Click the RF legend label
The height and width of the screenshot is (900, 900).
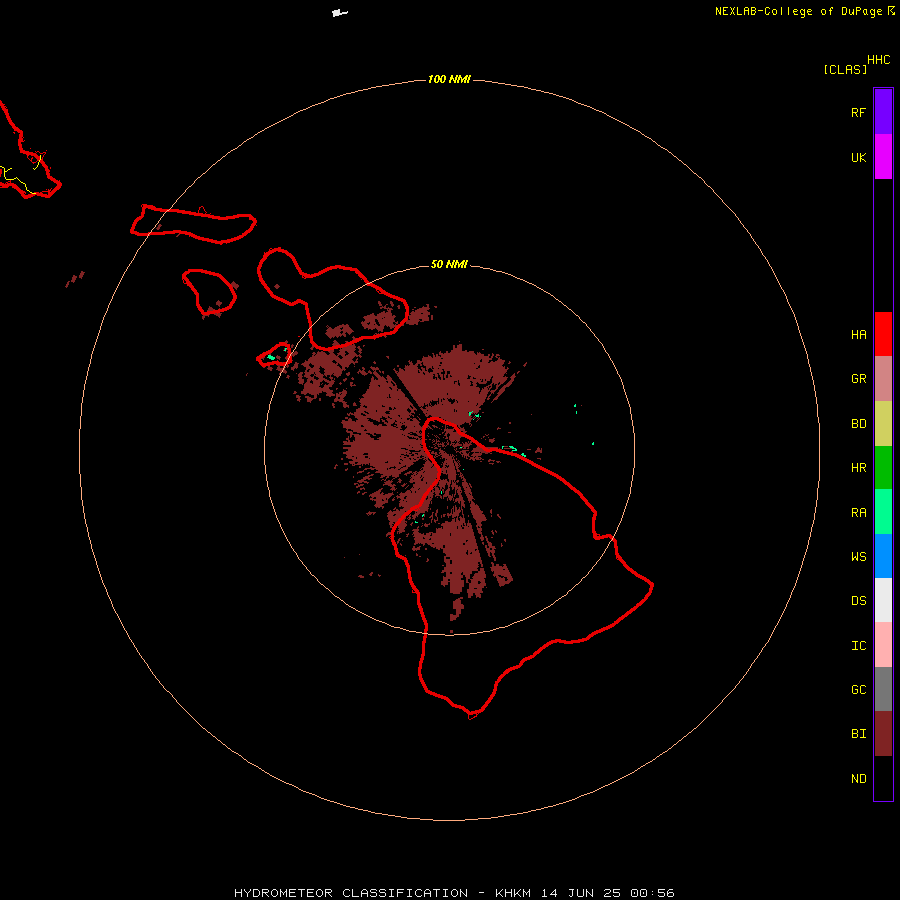858,112
